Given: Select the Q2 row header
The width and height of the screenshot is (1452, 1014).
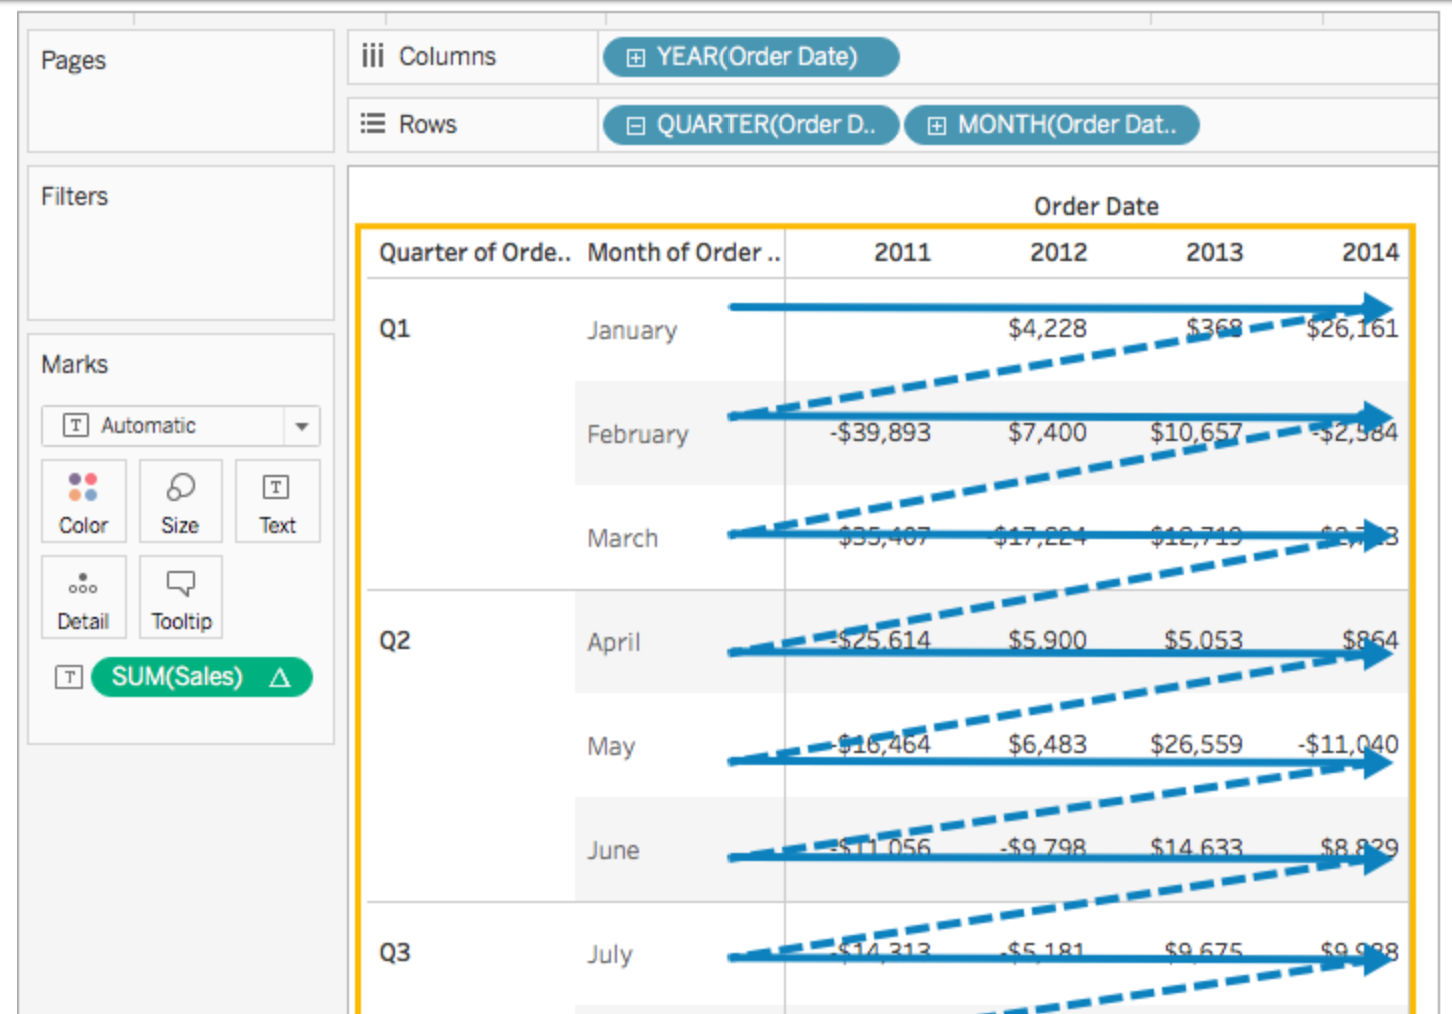Looking at the screenshot, I should pos(394,641).
